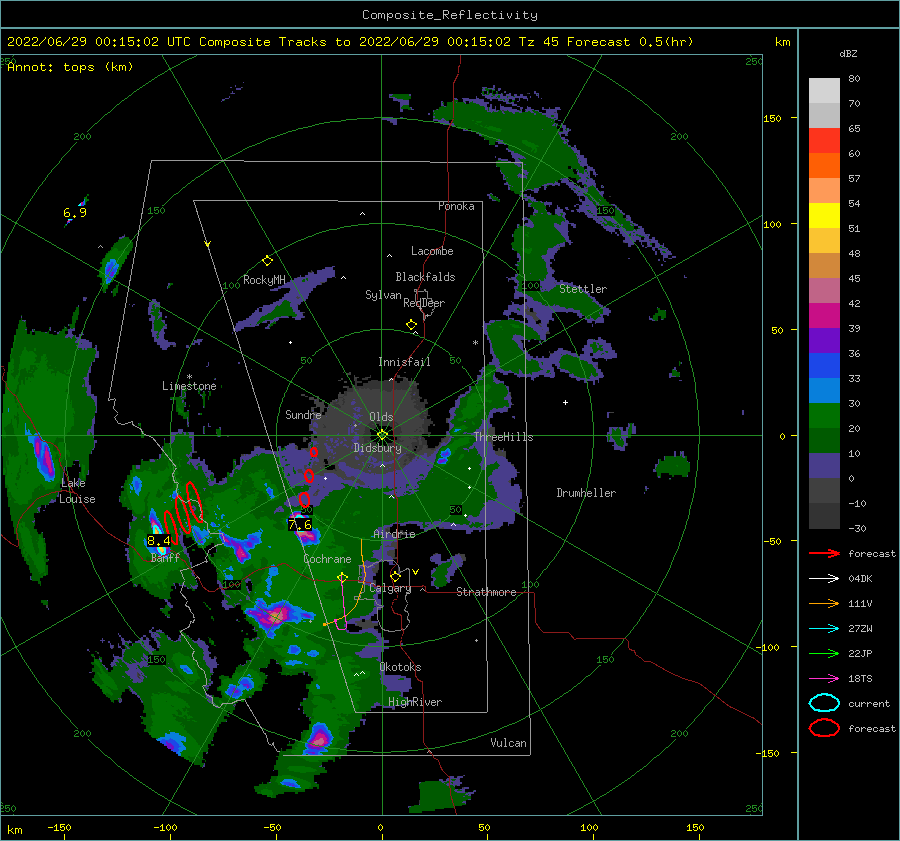900x841 pixels.
Task: Click the Calgary city label
Action: click(390, 588)
